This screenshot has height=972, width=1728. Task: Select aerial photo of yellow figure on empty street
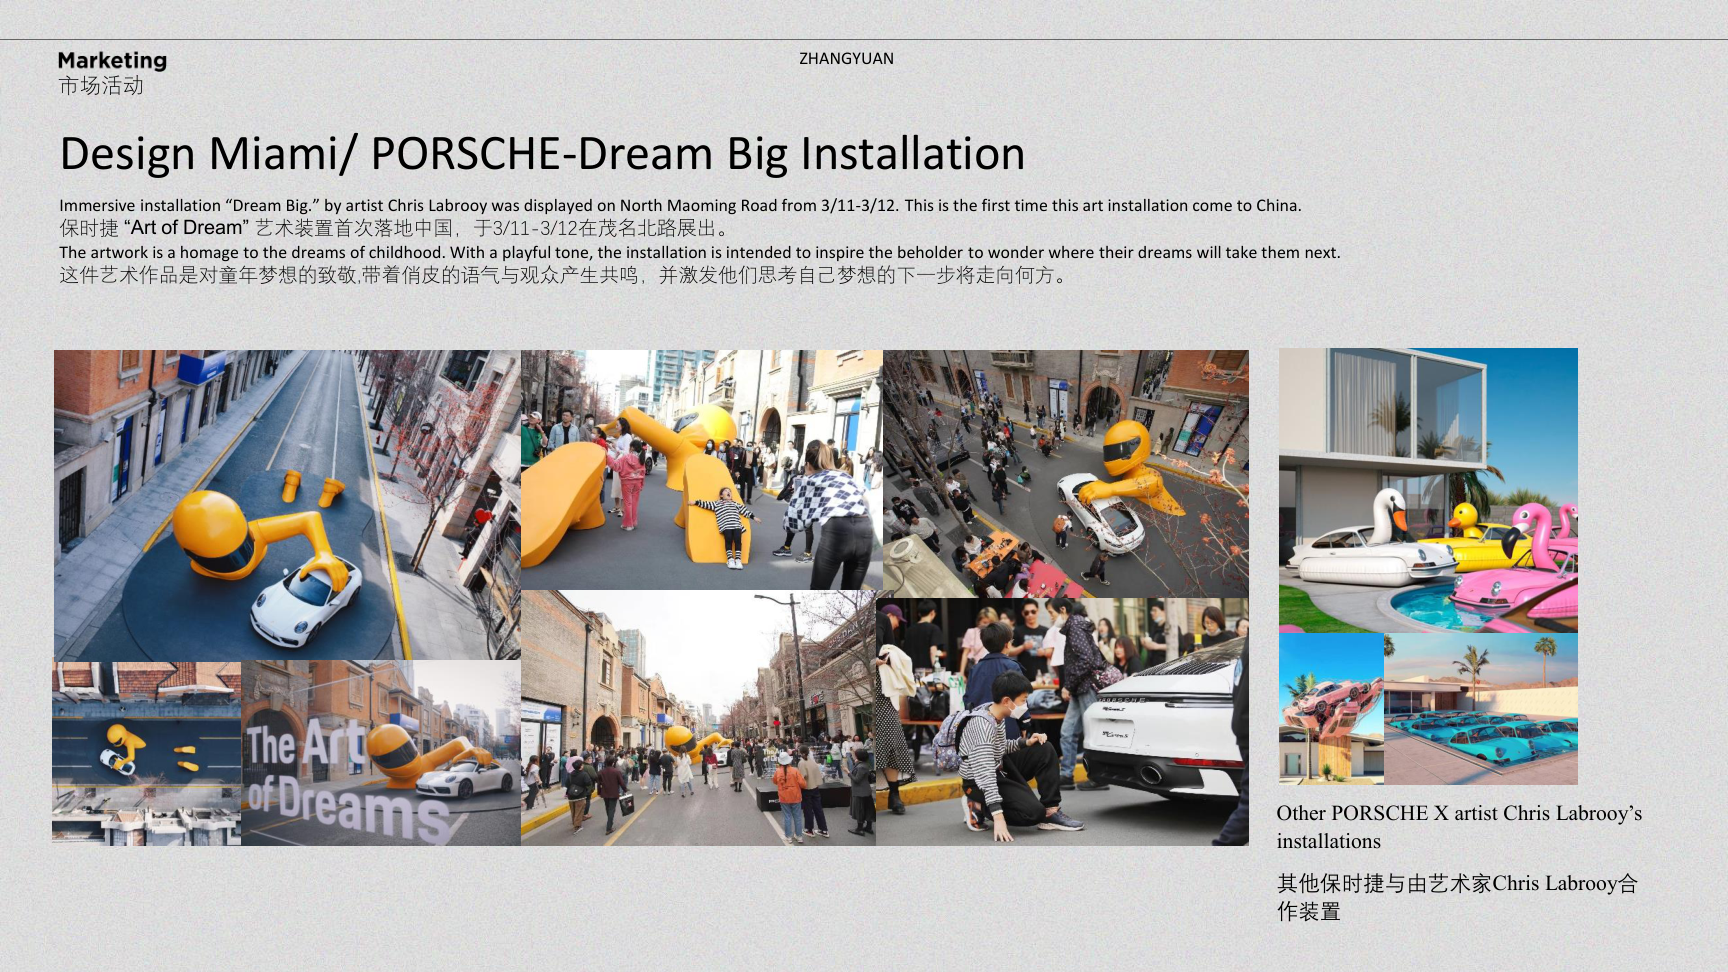point(287,505)
